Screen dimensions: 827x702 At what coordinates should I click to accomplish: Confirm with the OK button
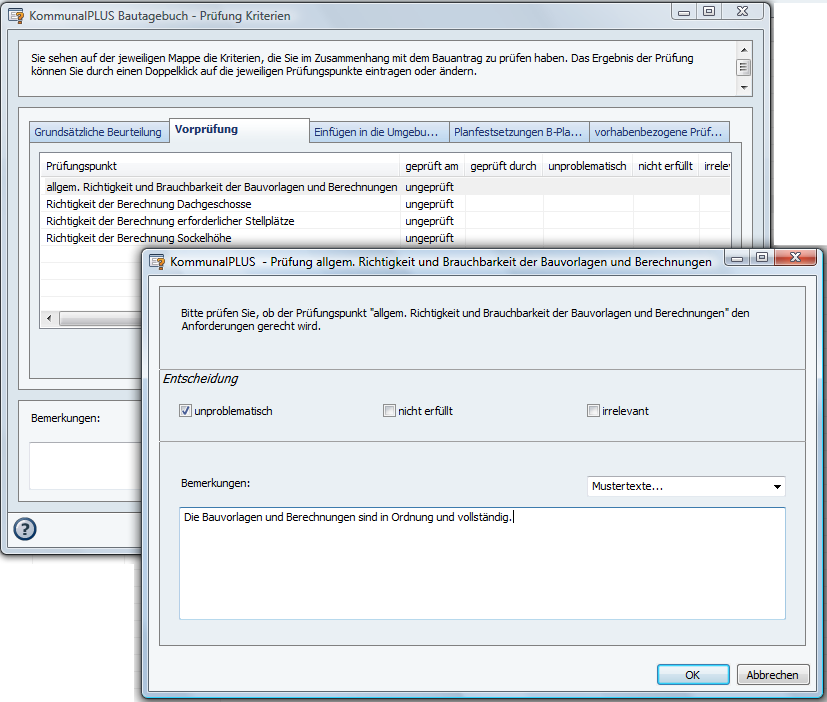(692, 675)
